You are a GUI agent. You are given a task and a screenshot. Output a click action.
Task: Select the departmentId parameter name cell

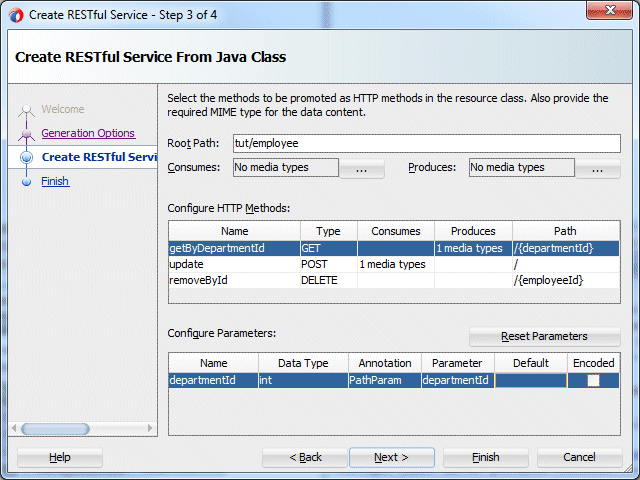tap(213, 380)
